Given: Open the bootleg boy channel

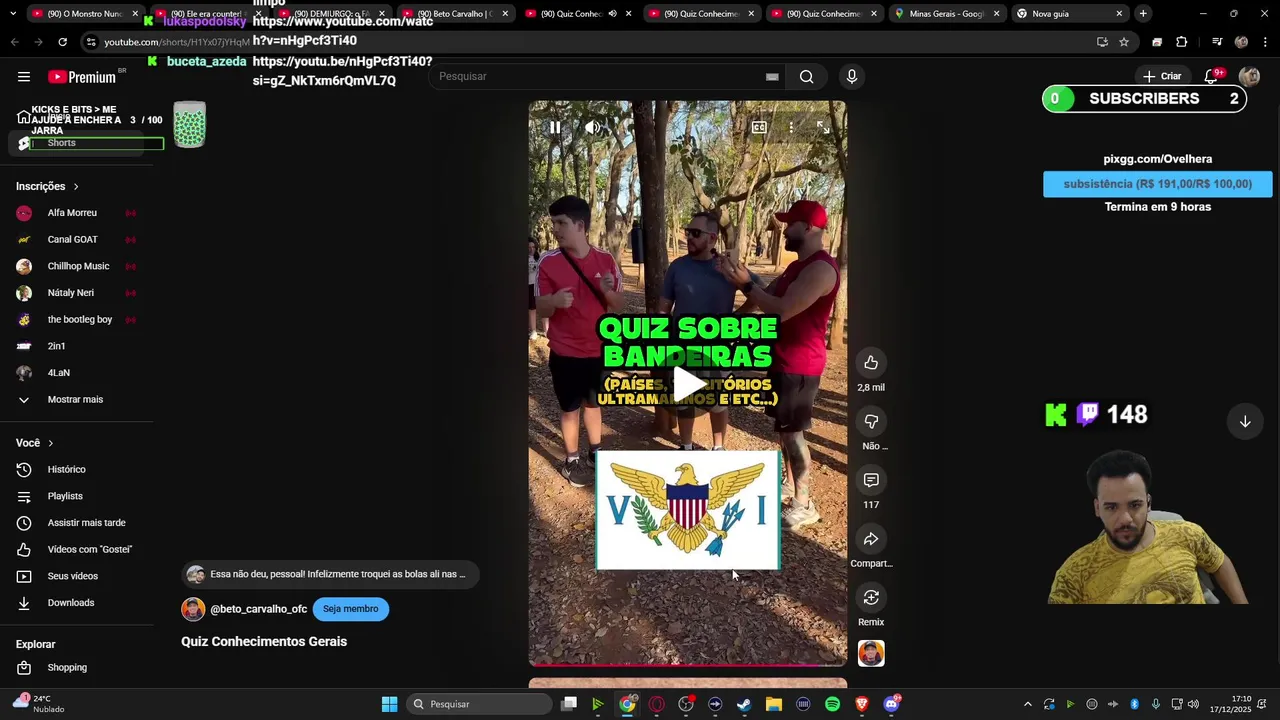Looking at the screenshot, I should pos(76,320).
